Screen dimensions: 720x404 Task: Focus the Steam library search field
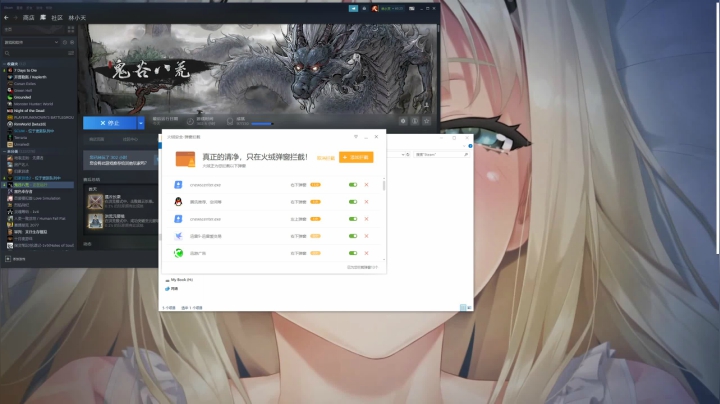tap(34, 53)
